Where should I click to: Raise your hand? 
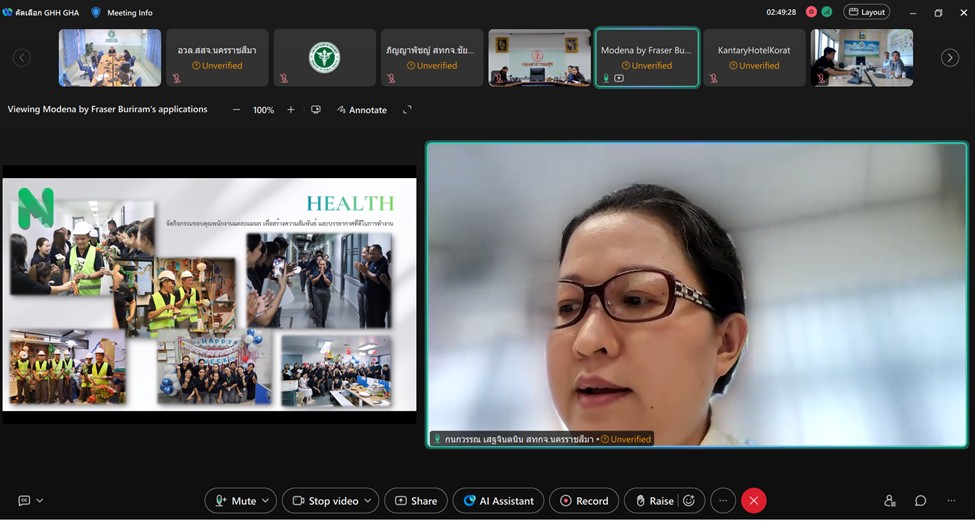coord(652,501)
